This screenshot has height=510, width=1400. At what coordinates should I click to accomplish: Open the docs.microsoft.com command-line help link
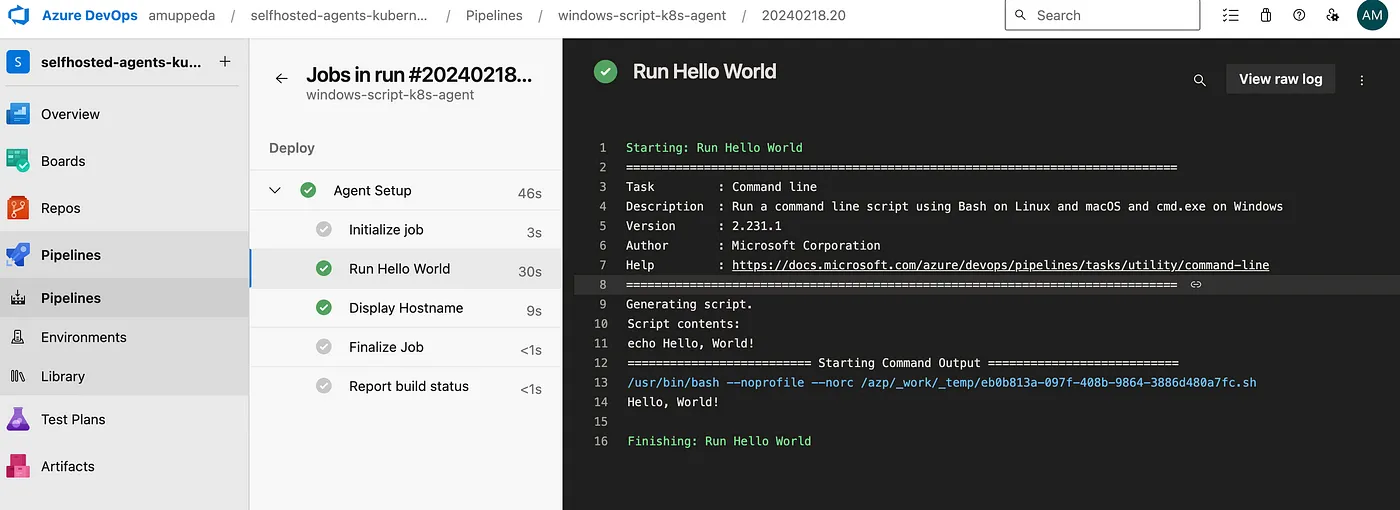(1000, 265)
